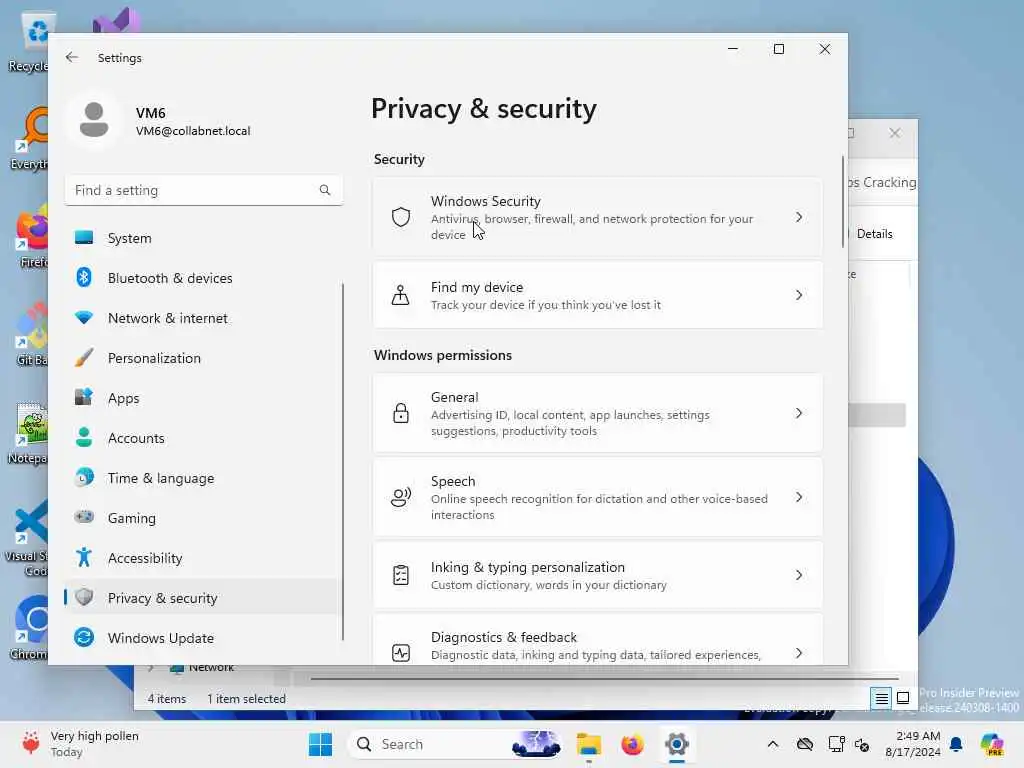Open Personalization category
Screen dimensions: 1024x768
[203, 358]
